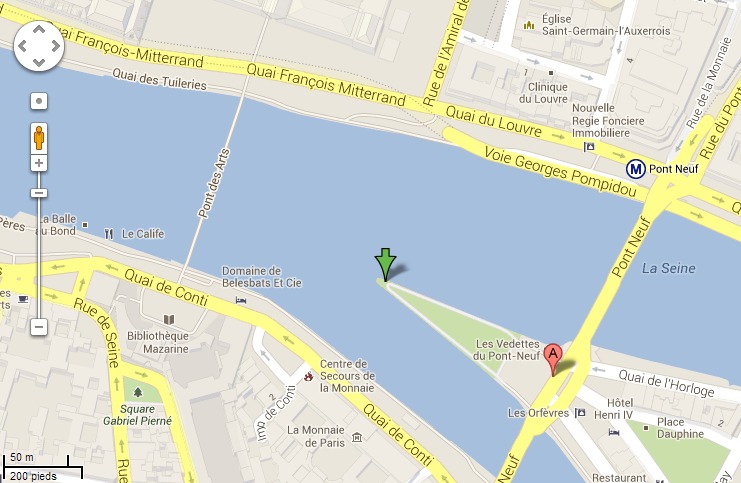
Task: Click the orange Street View pegman
Action: pos(39,138)
